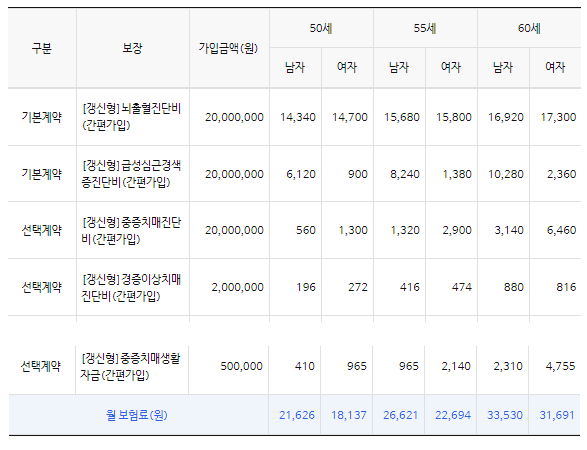Click the 2,360 premium value
This screenshot has height=450, width=587.
coord(562,174)
